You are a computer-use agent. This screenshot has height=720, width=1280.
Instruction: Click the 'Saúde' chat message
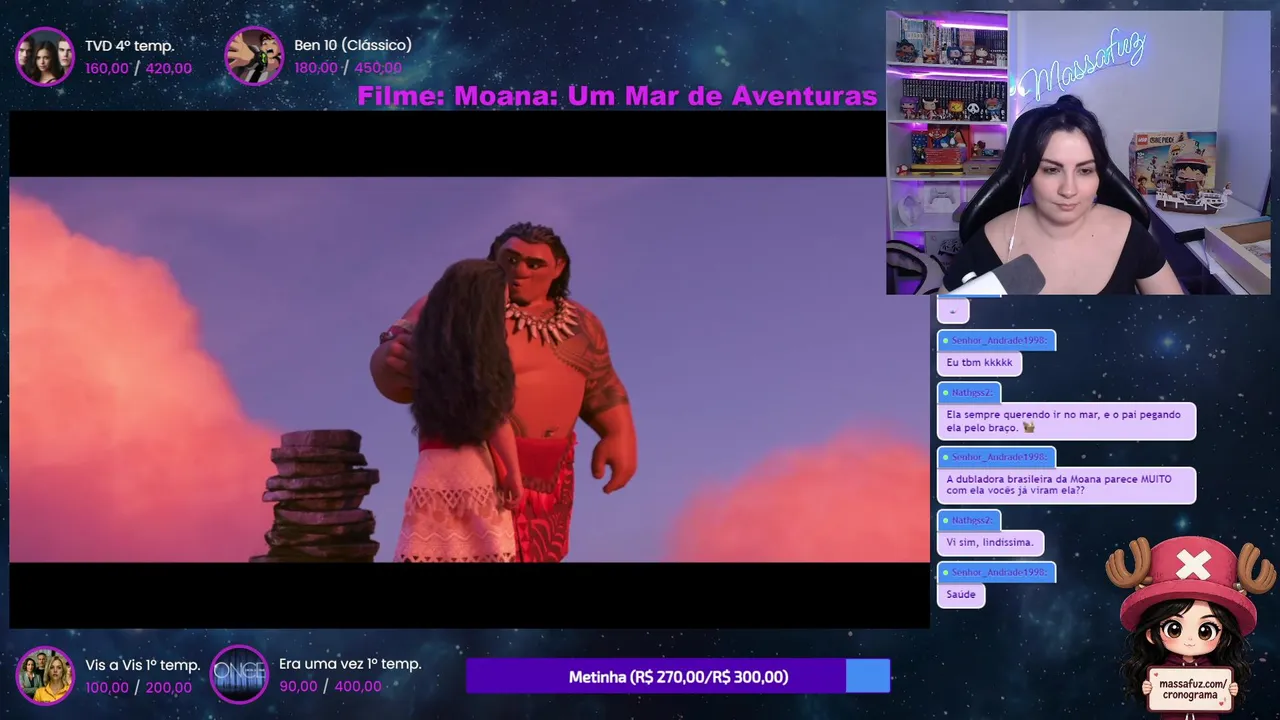961,594
